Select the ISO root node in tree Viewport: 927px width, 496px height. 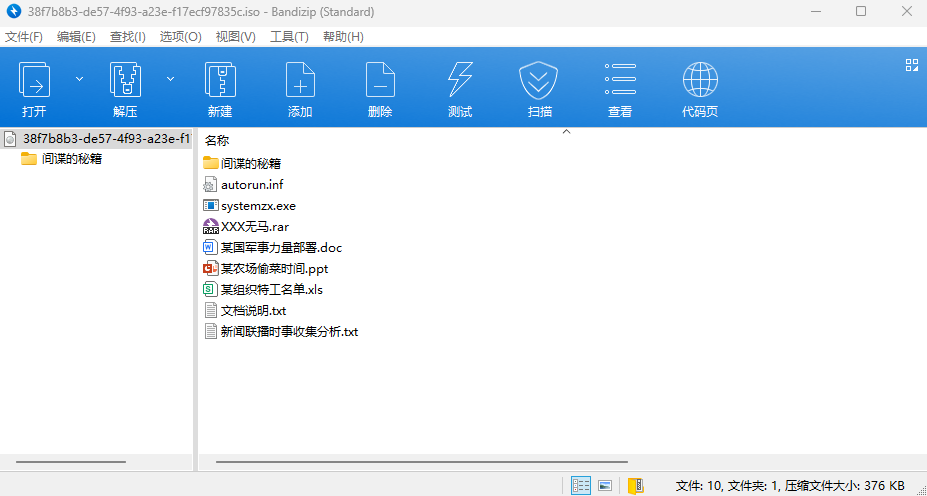pyautogui.click(x=96, y=139)
